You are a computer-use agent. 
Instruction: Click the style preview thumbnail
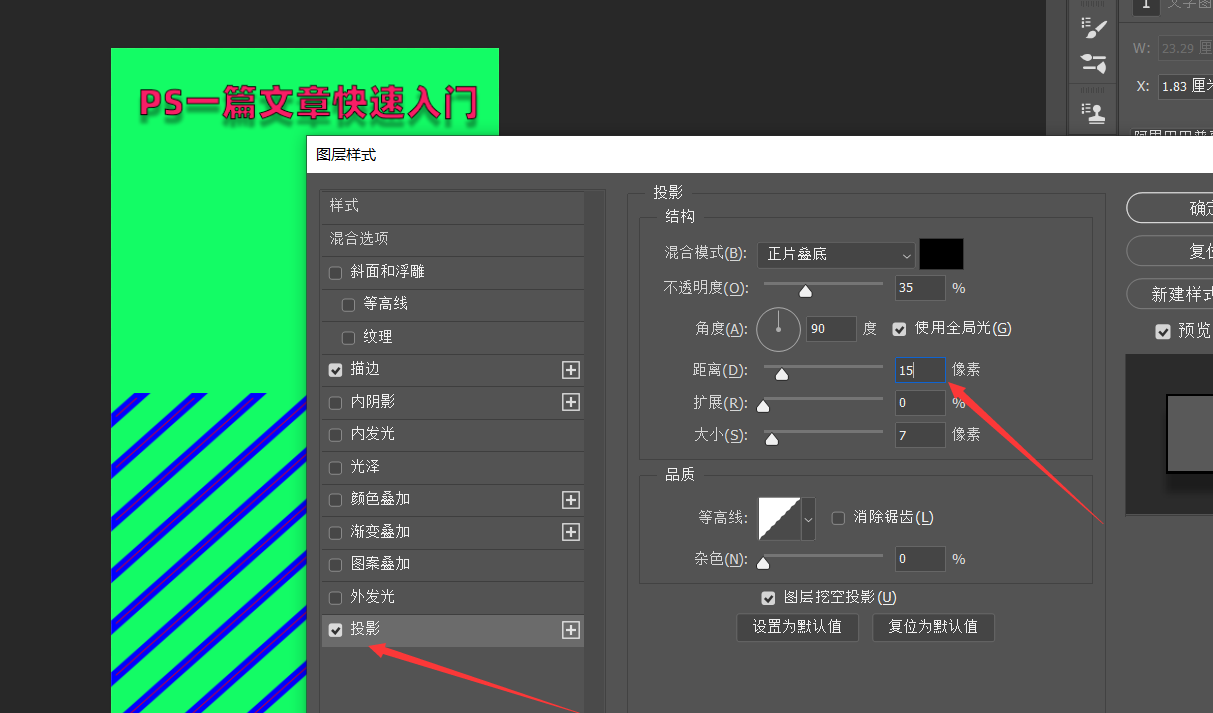pyautogui.click(x=1170, y=434)
